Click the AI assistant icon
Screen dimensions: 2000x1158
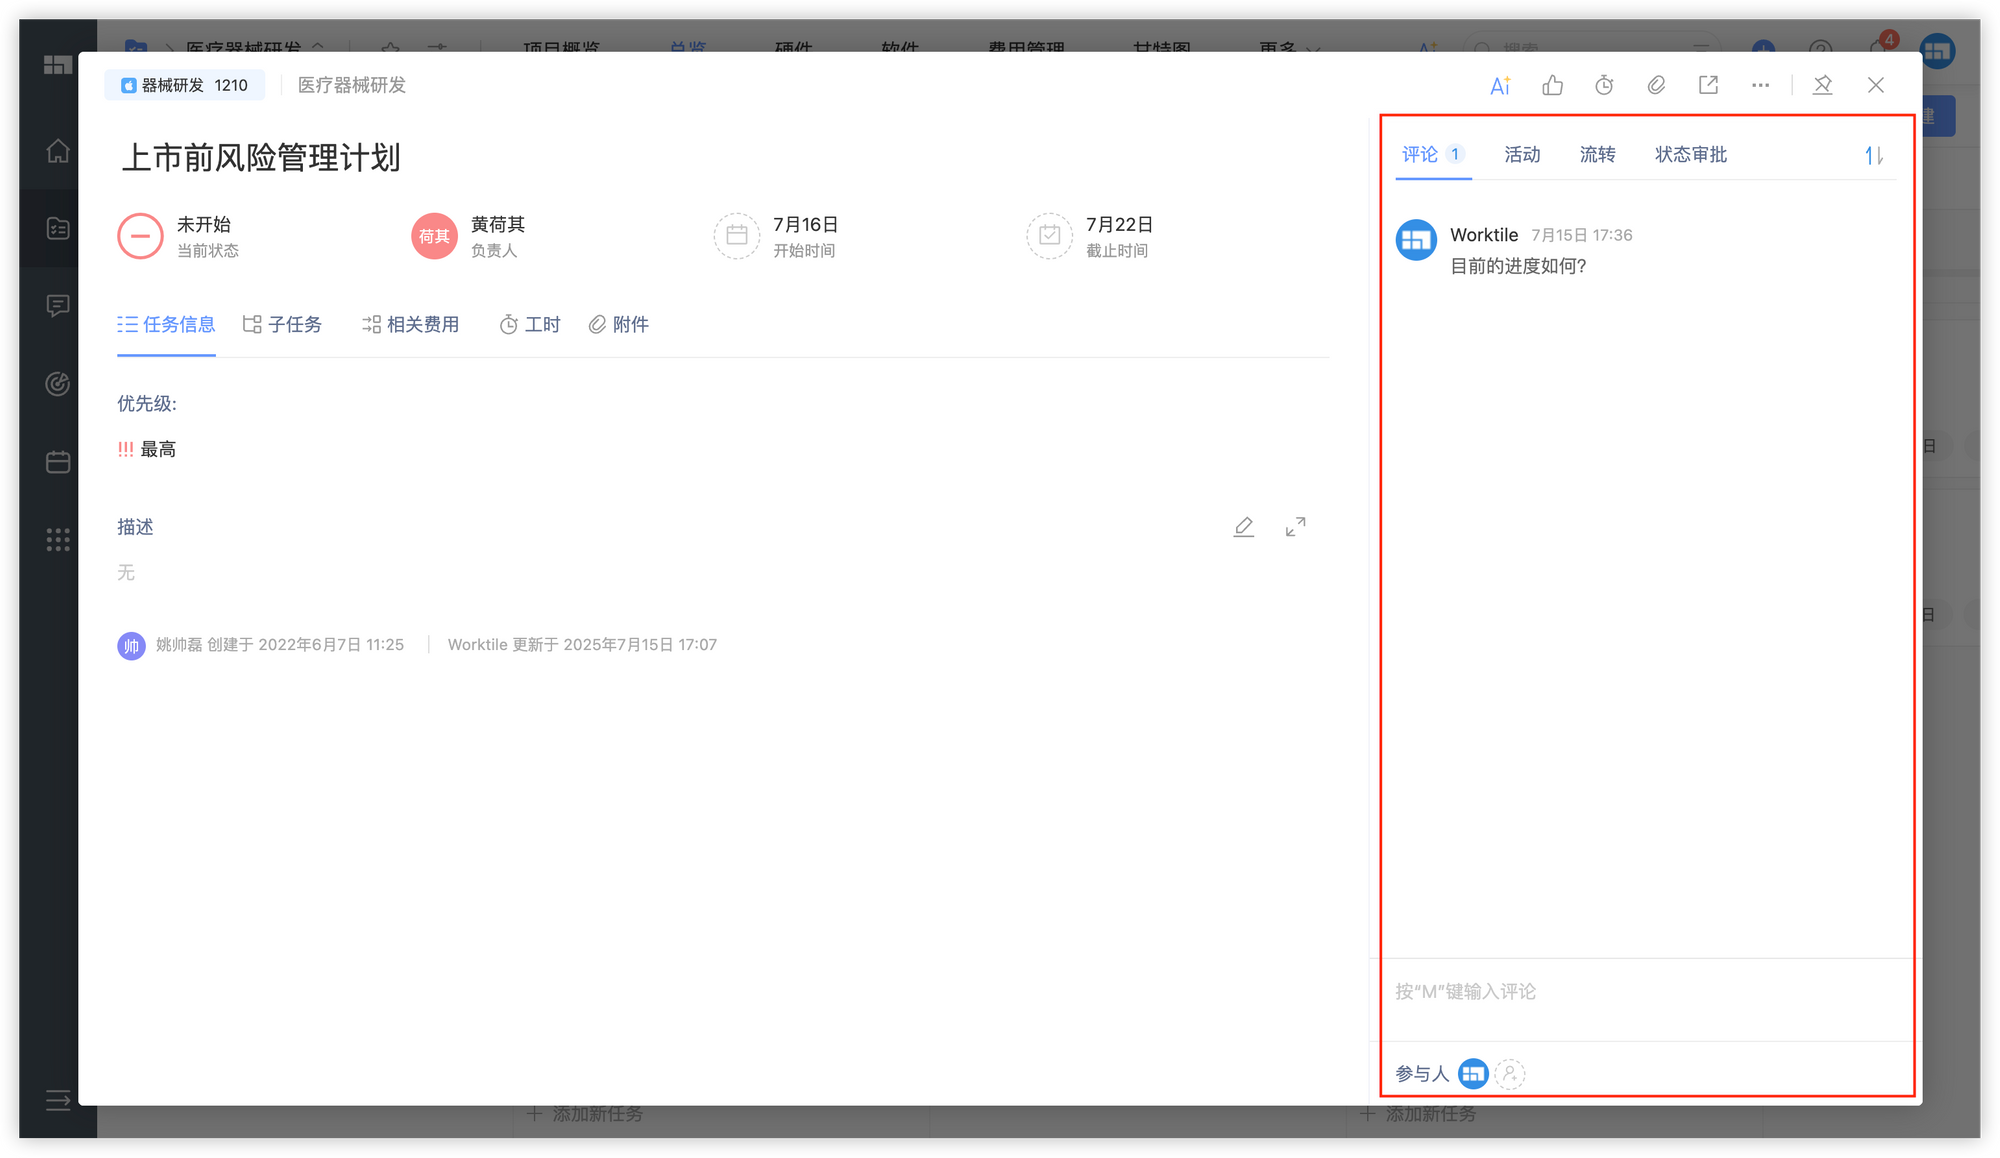(x=1499, y=86)
